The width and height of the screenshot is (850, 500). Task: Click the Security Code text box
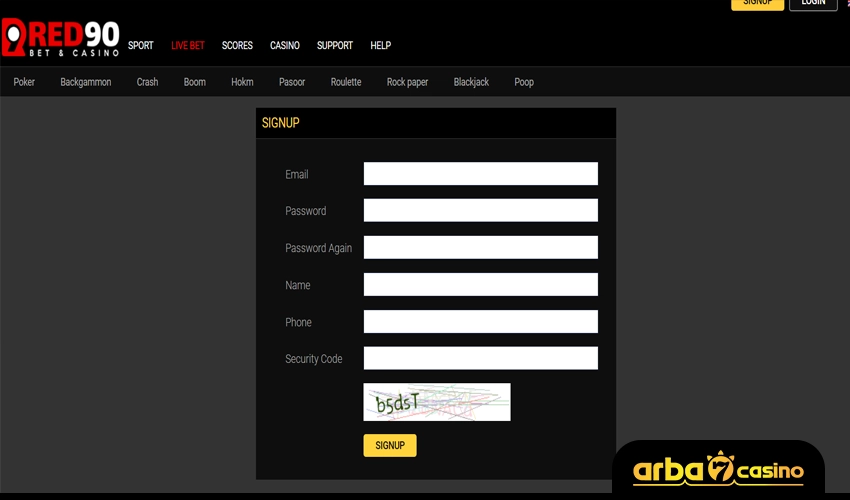click(x=480, y=358)
